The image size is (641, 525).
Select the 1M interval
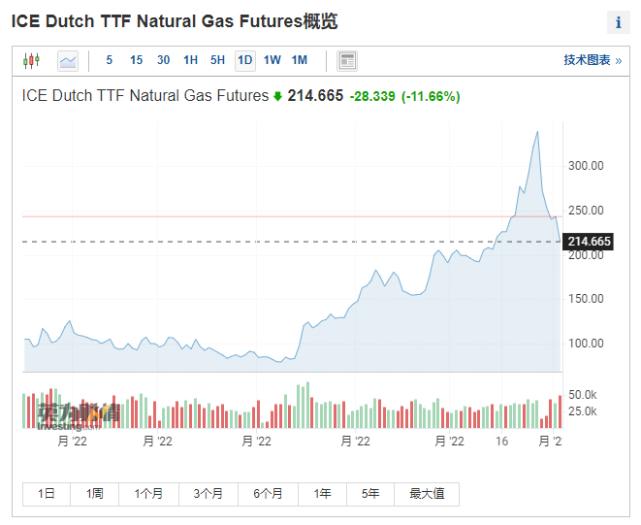[x=299, y=60]
